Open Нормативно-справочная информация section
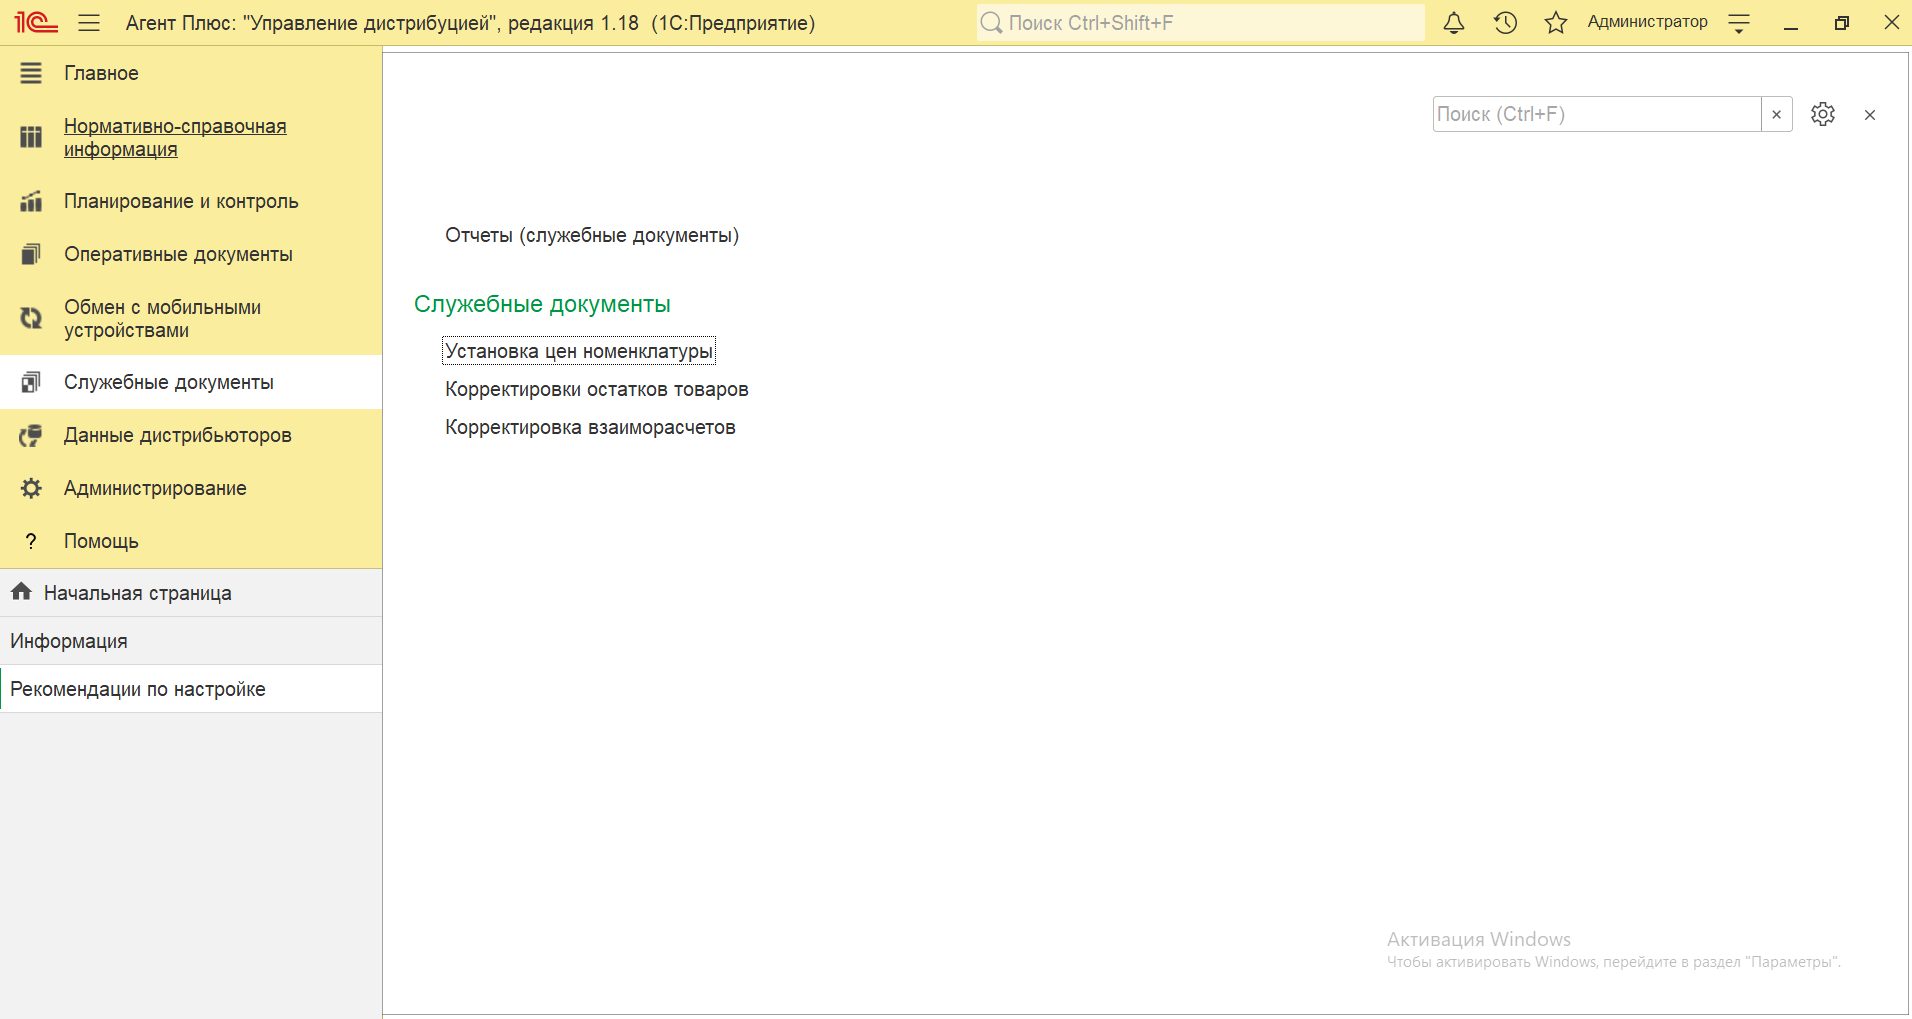1912x1019 pixels. 174,138
